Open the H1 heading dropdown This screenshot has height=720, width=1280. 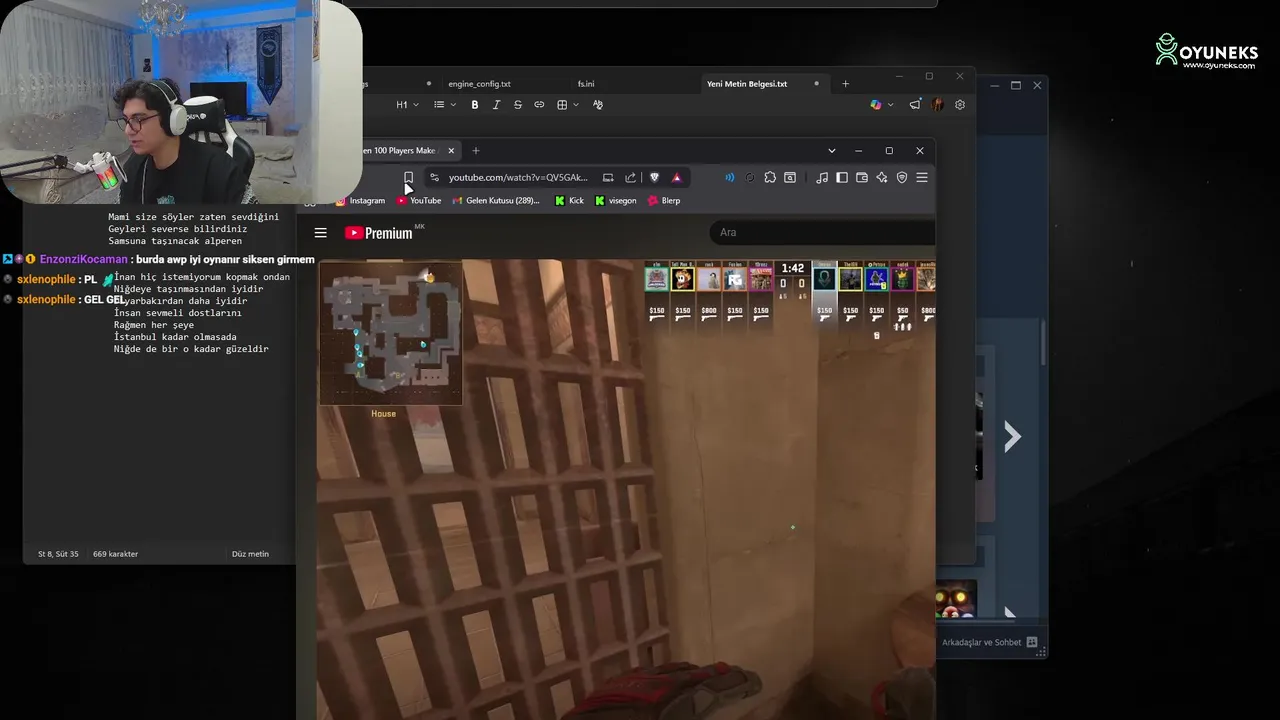pyautogui.click(x=406, y=105)
